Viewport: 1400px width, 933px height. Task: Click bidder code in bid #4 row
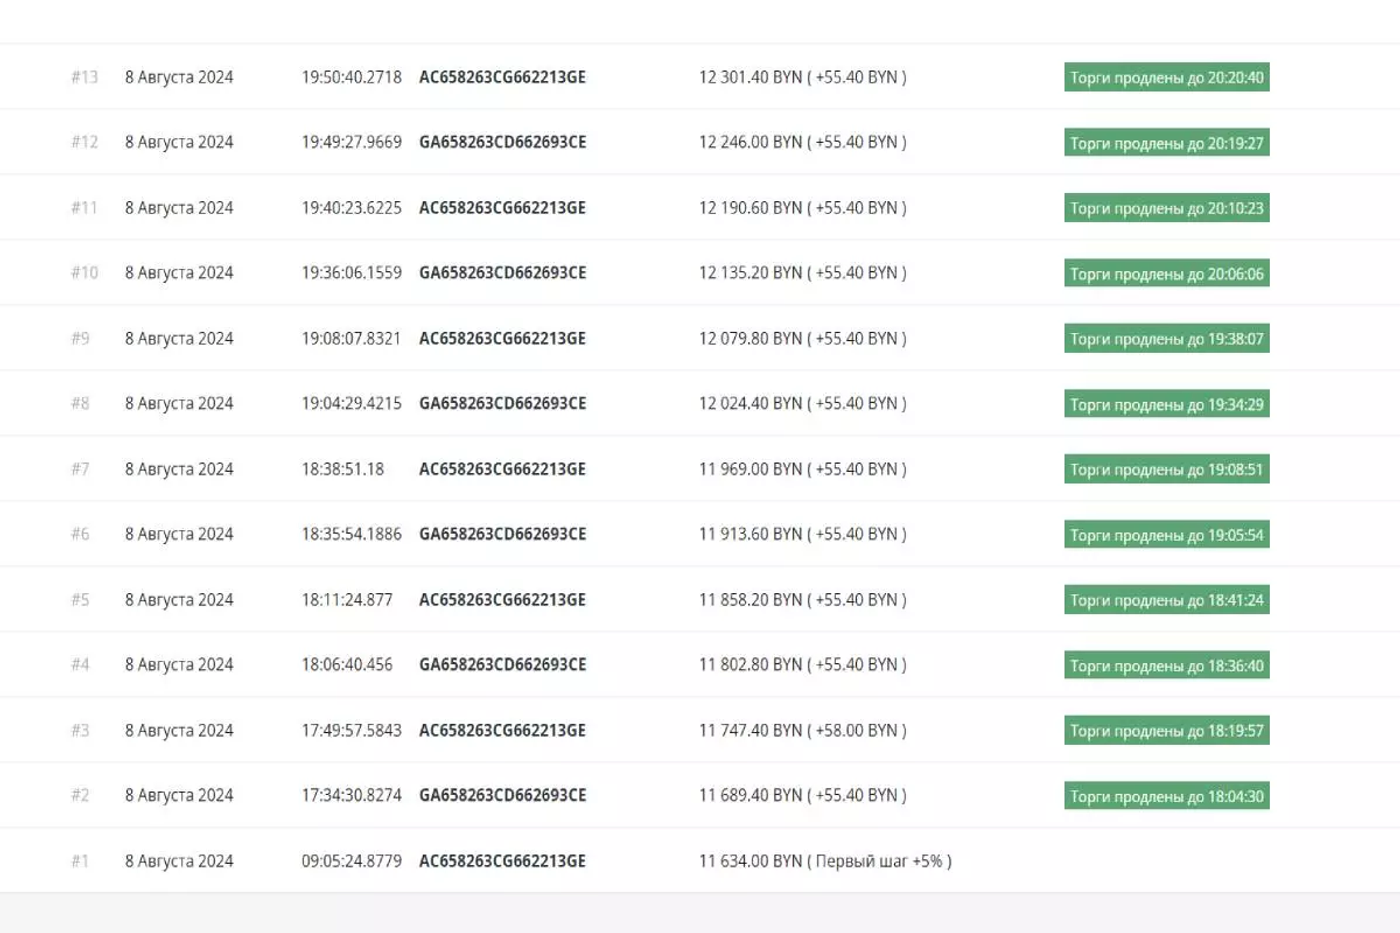click(x=502, y=664)
